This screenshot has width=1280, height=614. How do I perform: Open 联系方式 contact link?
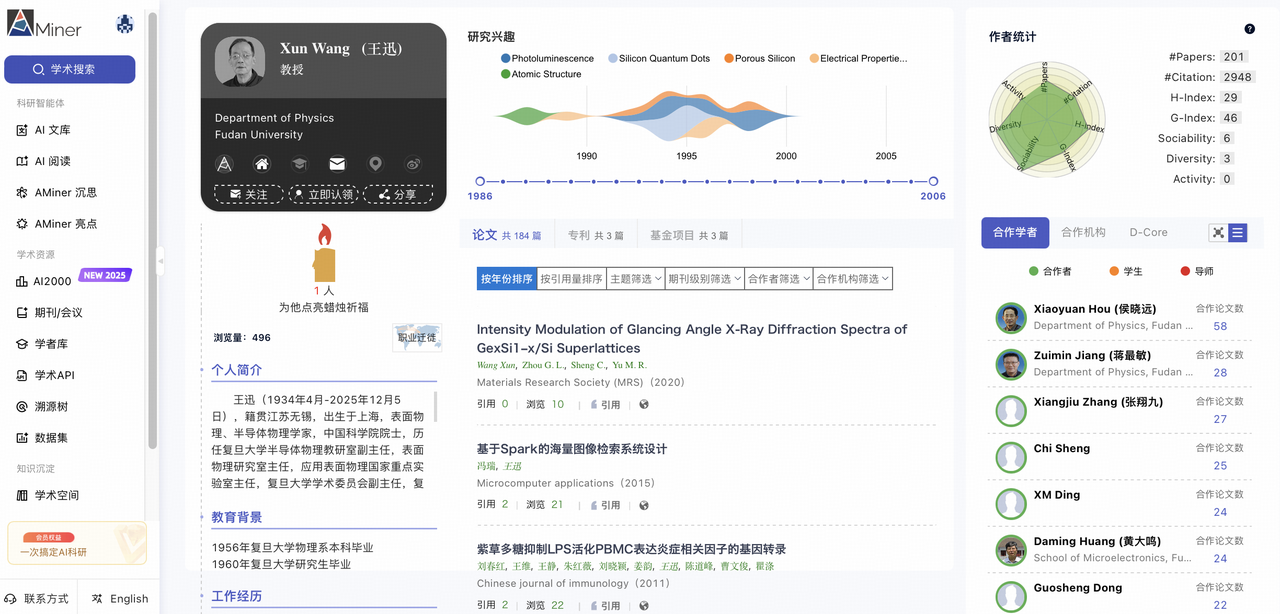tap(38, 598)
